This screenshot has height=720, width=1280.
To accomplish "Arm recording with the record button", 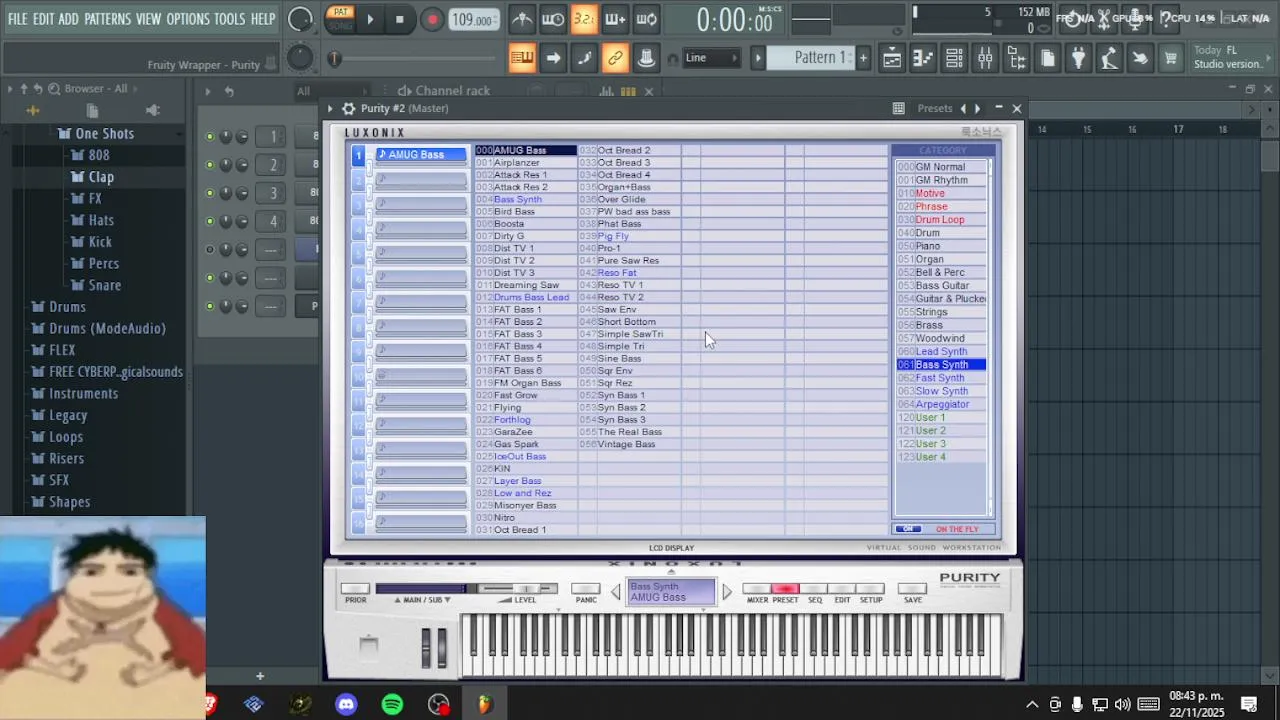I will click(x=432, y=19).
